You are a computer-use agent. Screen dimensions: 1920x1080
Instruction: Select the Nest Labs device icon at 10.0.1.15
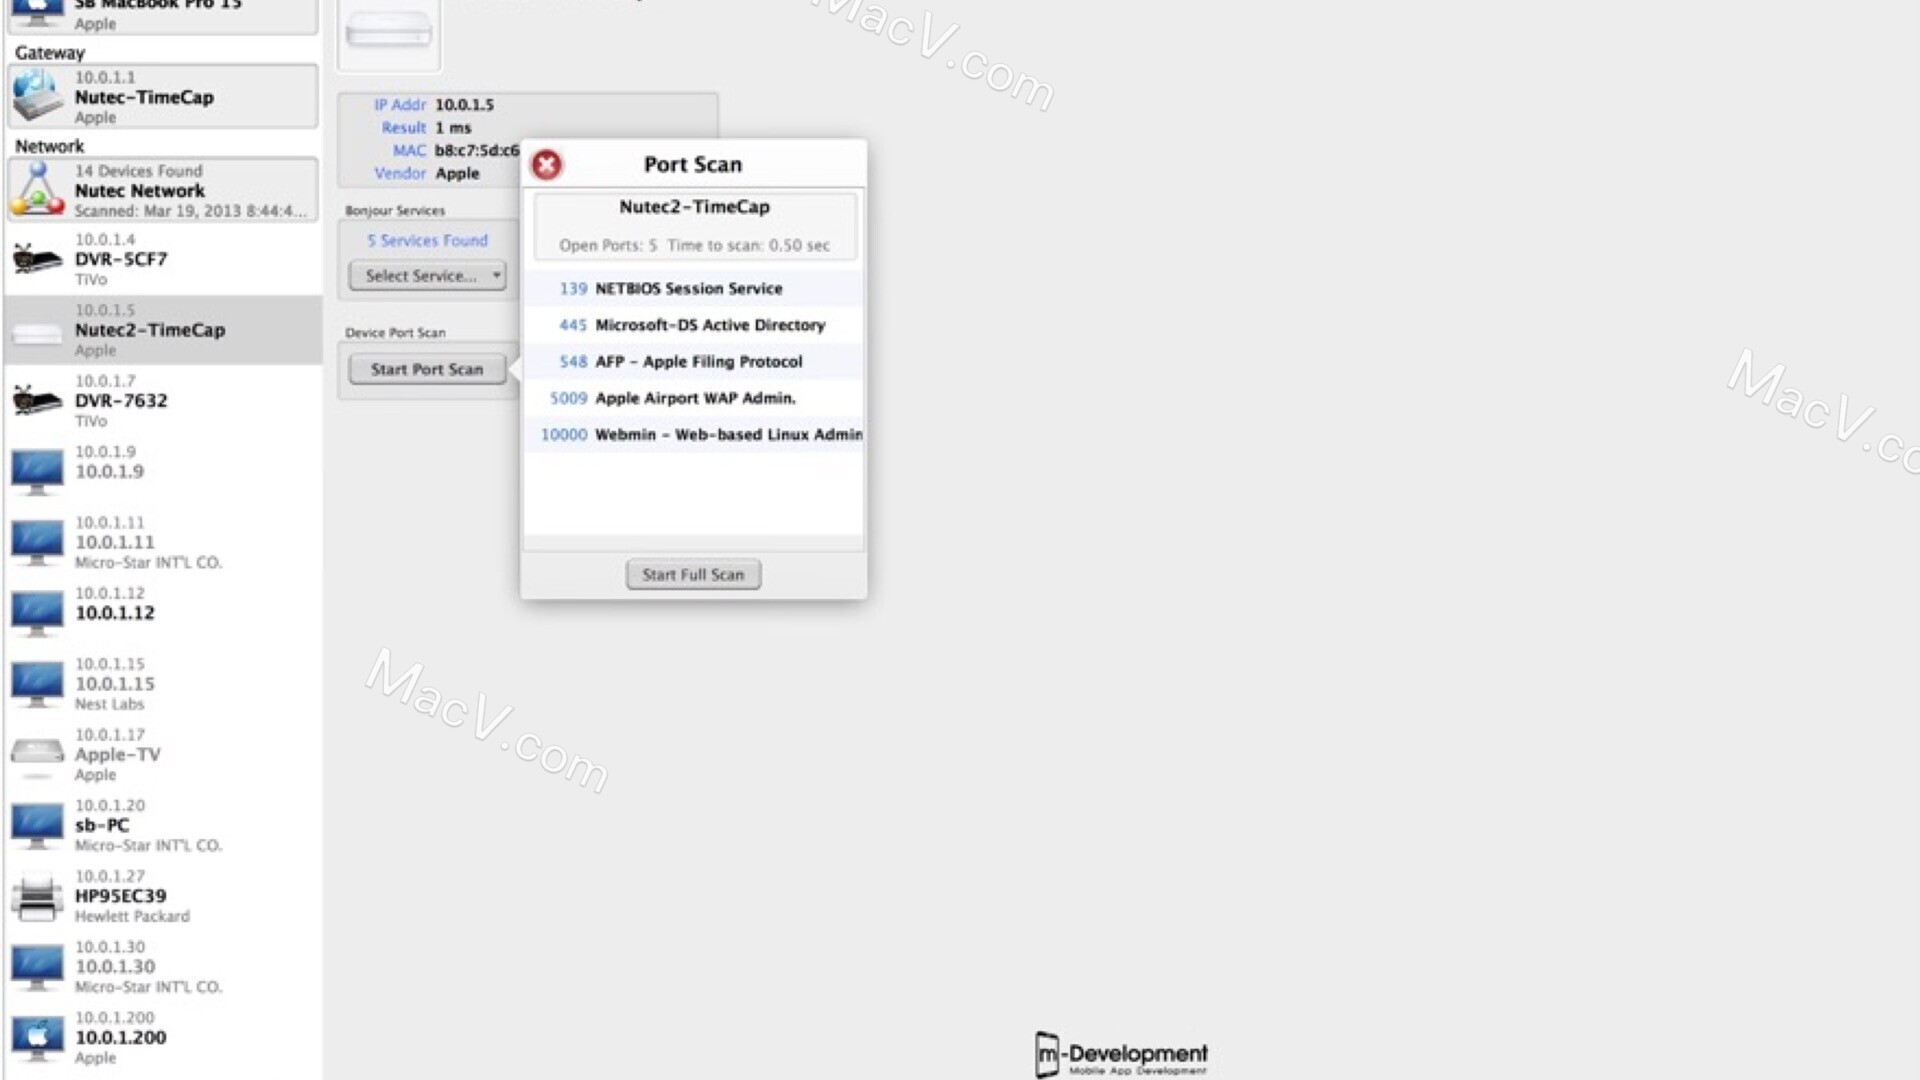pyautogui.click(x=36, y=682)
